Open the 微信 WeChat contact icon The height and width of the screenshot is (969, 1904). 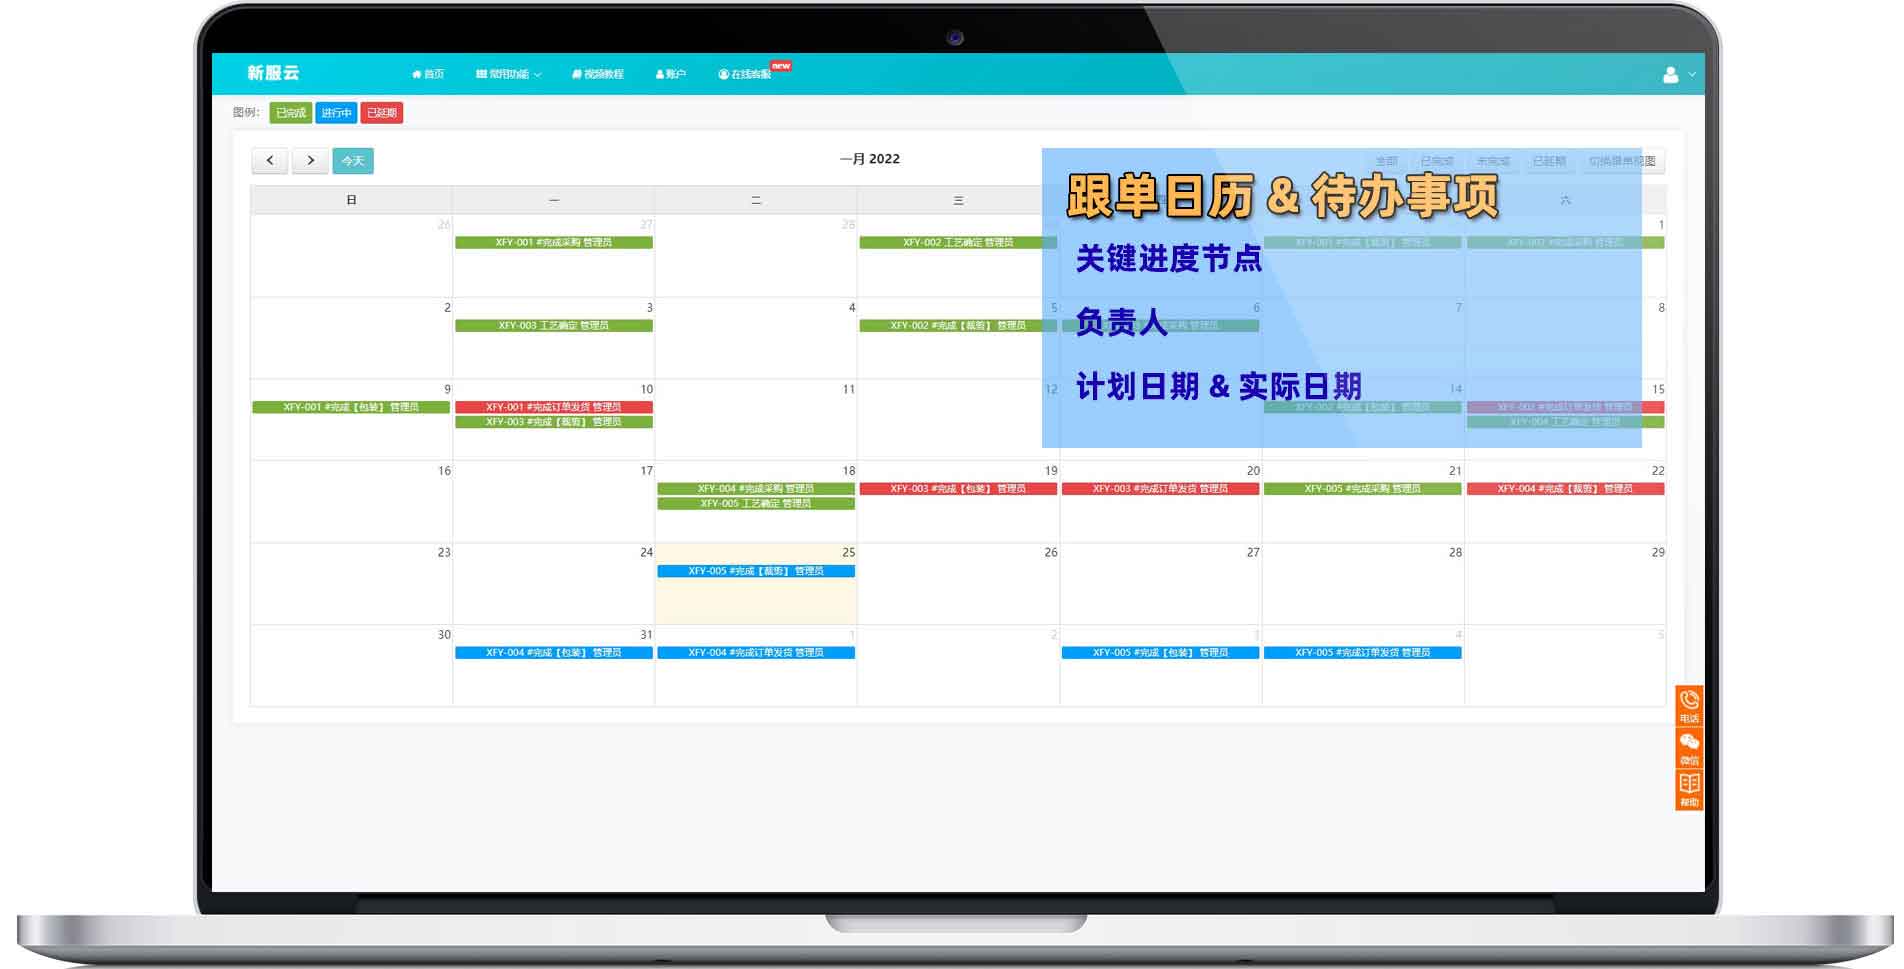pyautogui.click(x=1689, y=746)
